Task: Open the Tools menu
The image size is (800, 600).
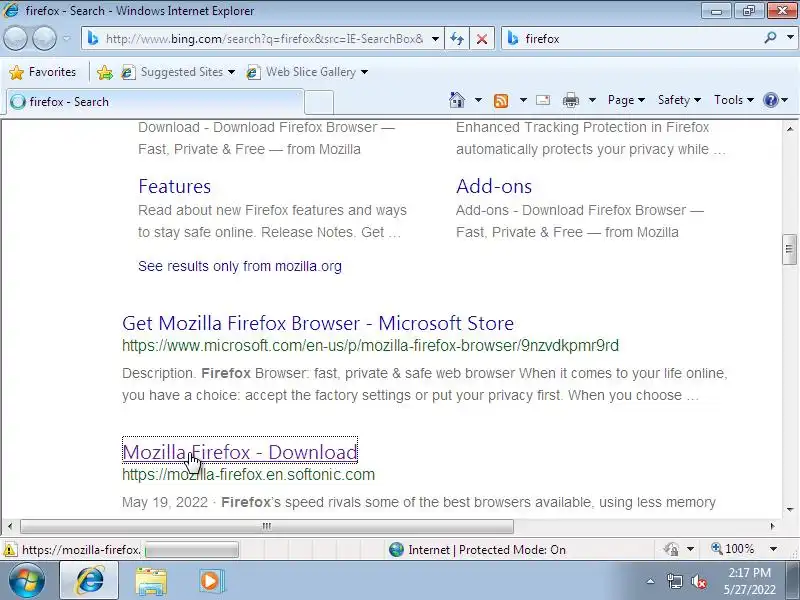Action: (734, 100)
